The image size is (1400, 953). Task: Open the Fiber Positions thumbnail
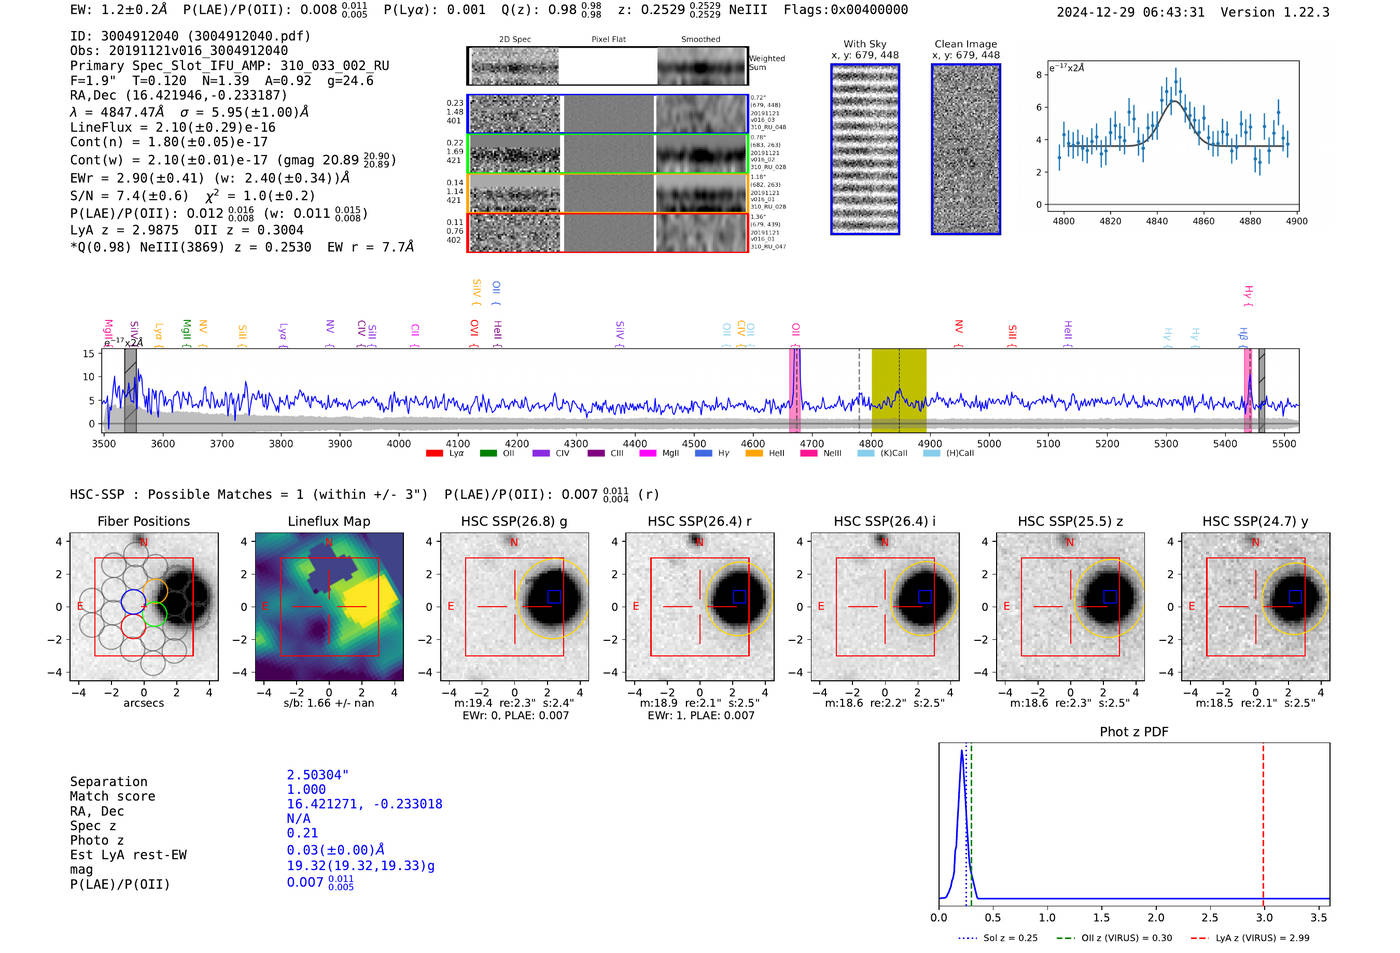144,606
